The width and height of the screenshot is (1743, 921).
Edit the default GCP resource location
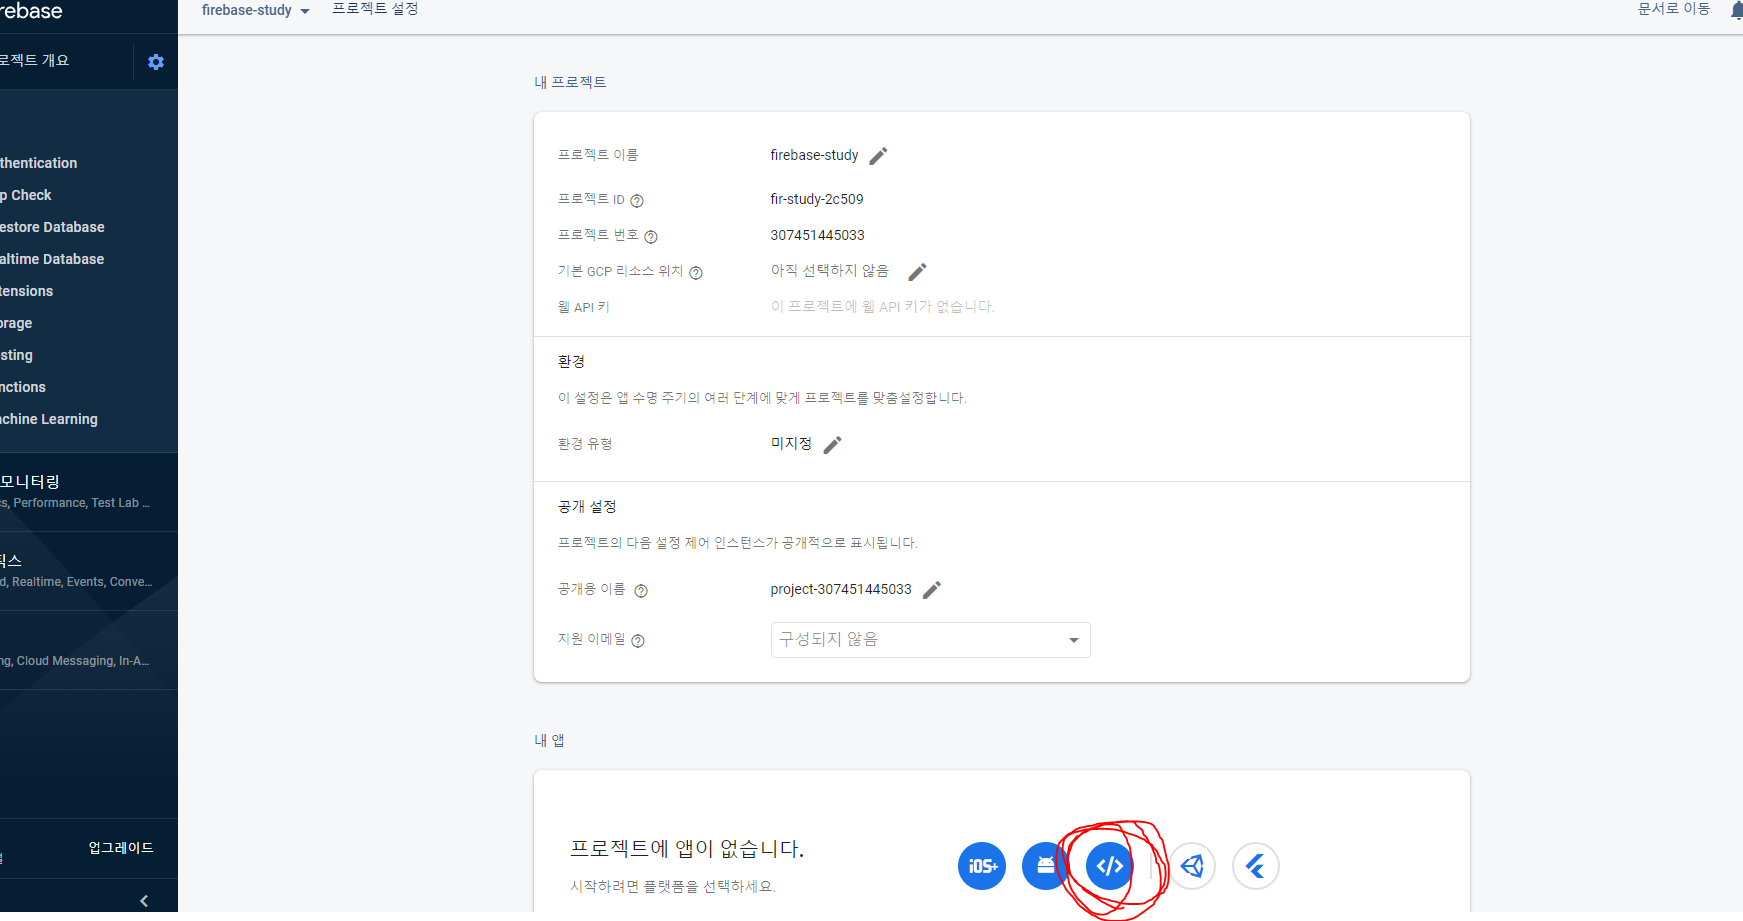click(917, 272)
